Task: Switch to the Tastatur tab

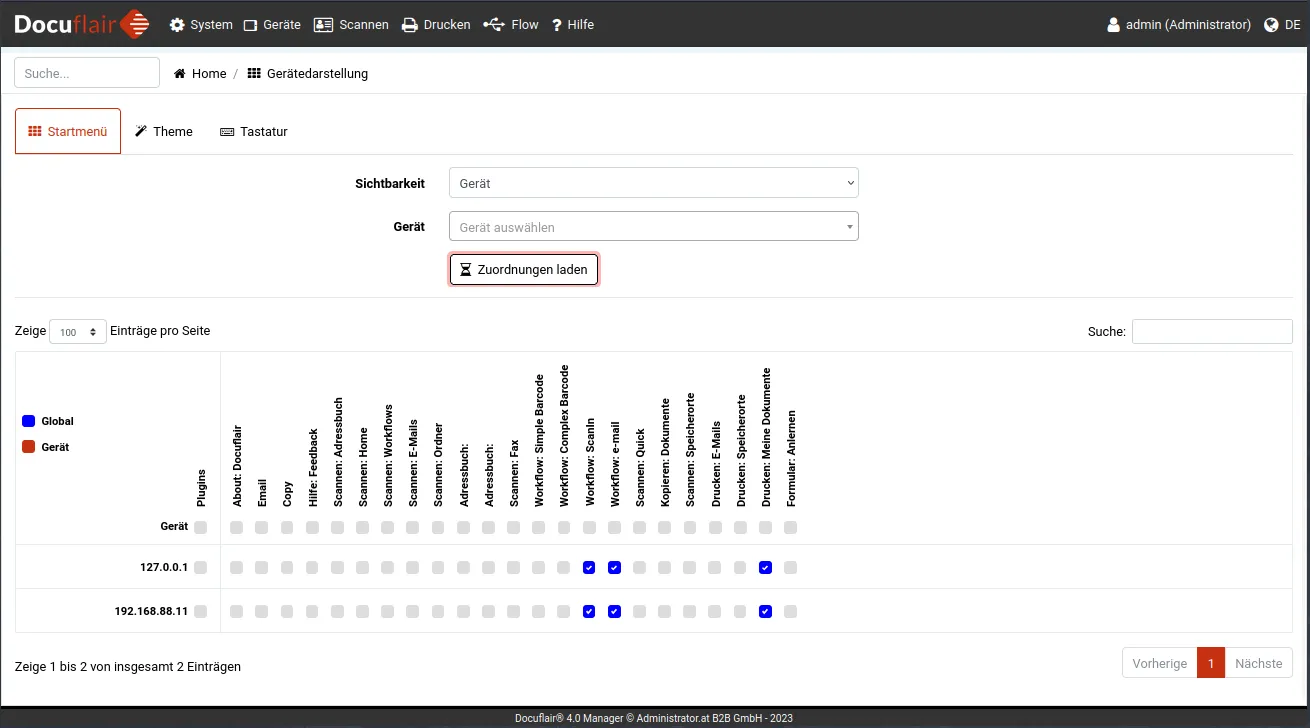Action: [254, 132]
